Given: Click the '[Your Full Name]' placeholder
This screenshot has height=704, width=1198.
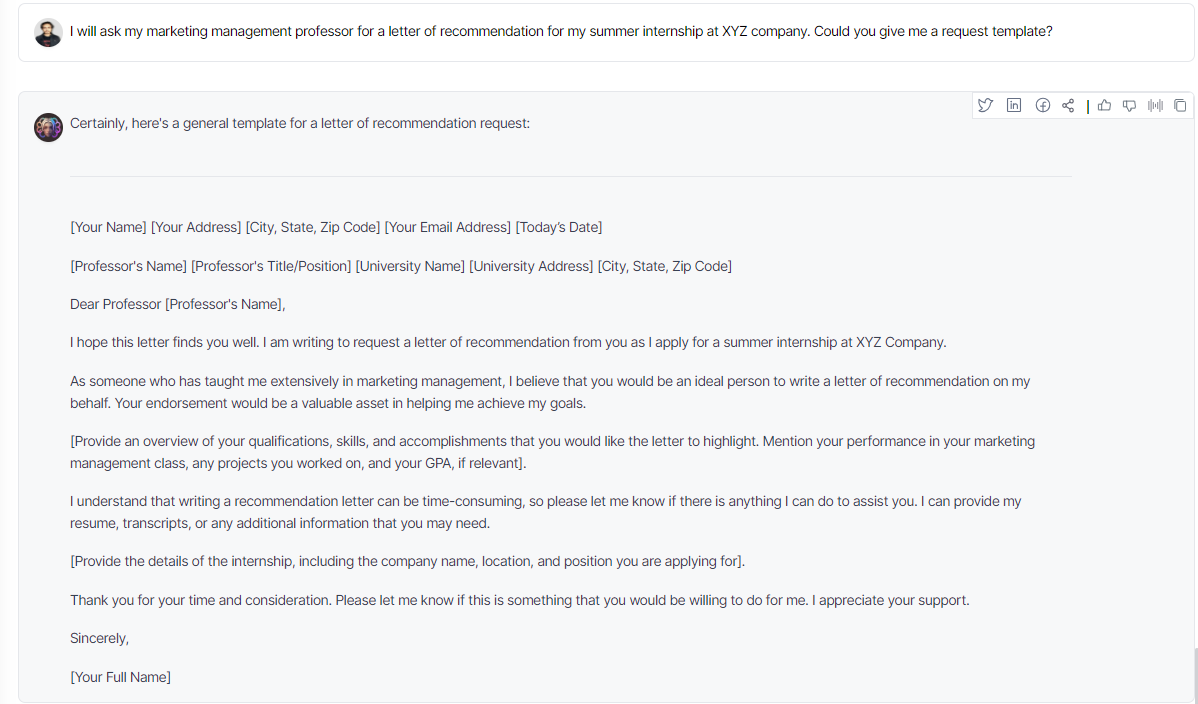Looking at the screenshot, I should (x=120, y=677).
